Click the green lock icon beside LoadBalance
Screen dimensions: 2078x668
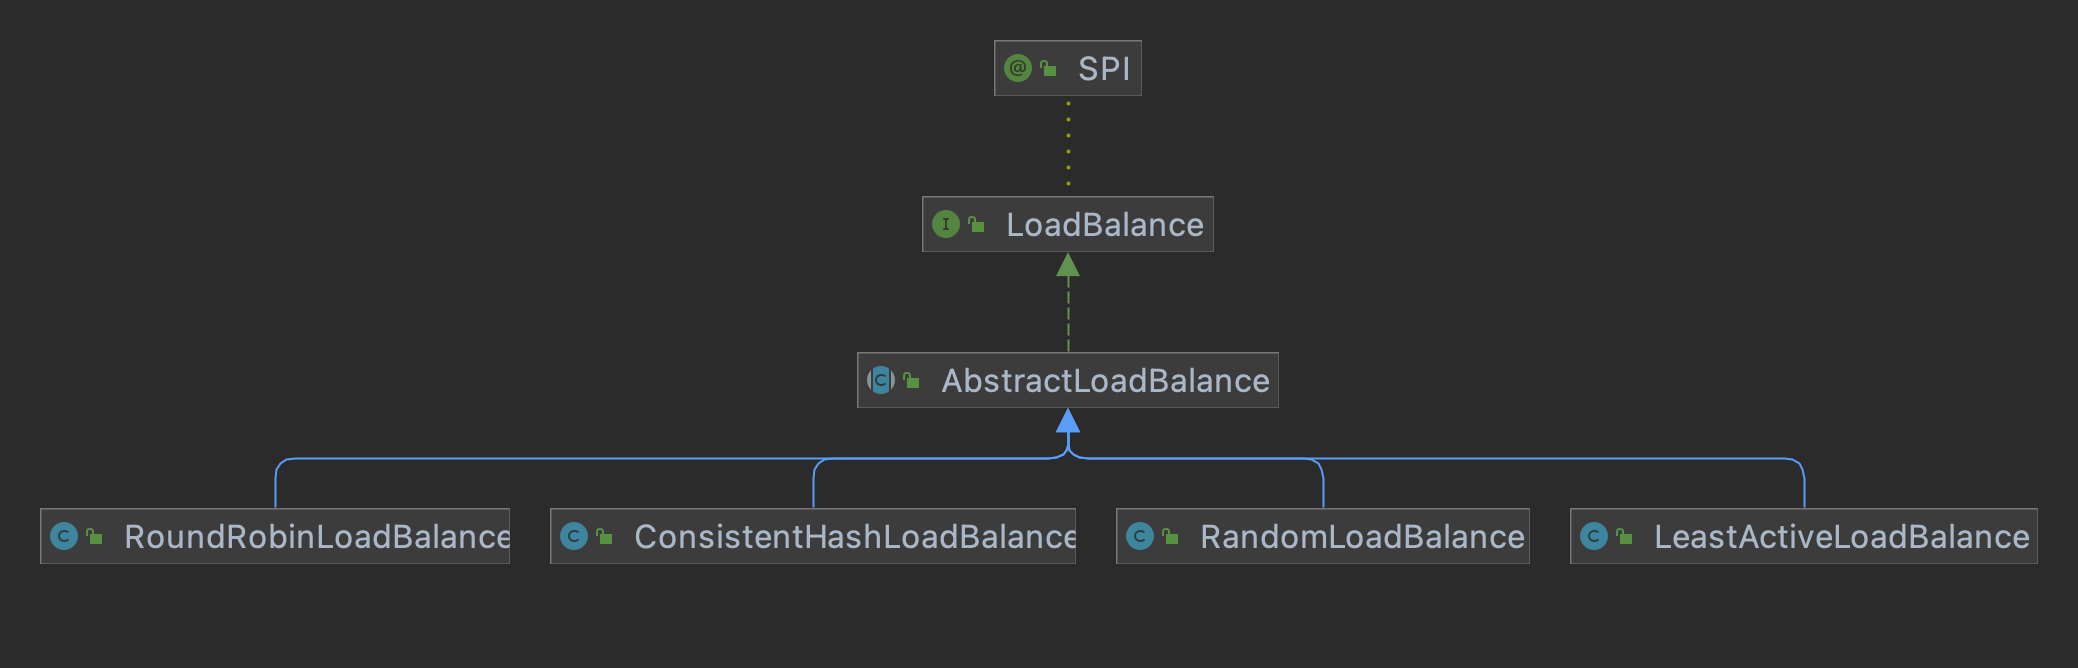(x=976, y=224)
